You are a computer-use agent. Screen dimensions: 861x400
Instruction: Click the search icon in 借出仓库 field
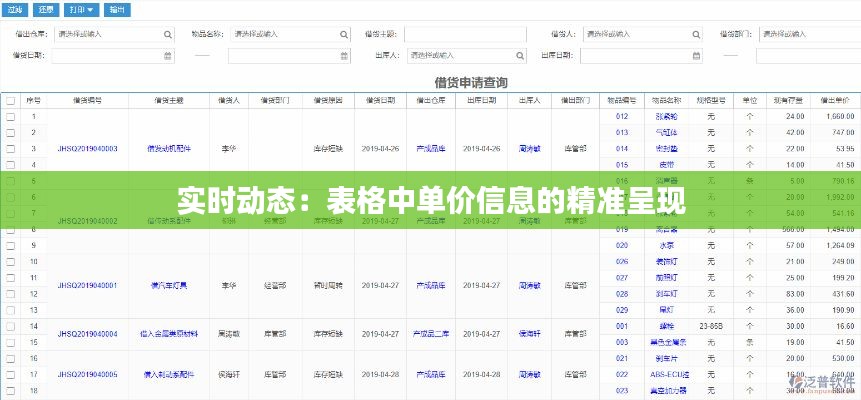(167, 33)
